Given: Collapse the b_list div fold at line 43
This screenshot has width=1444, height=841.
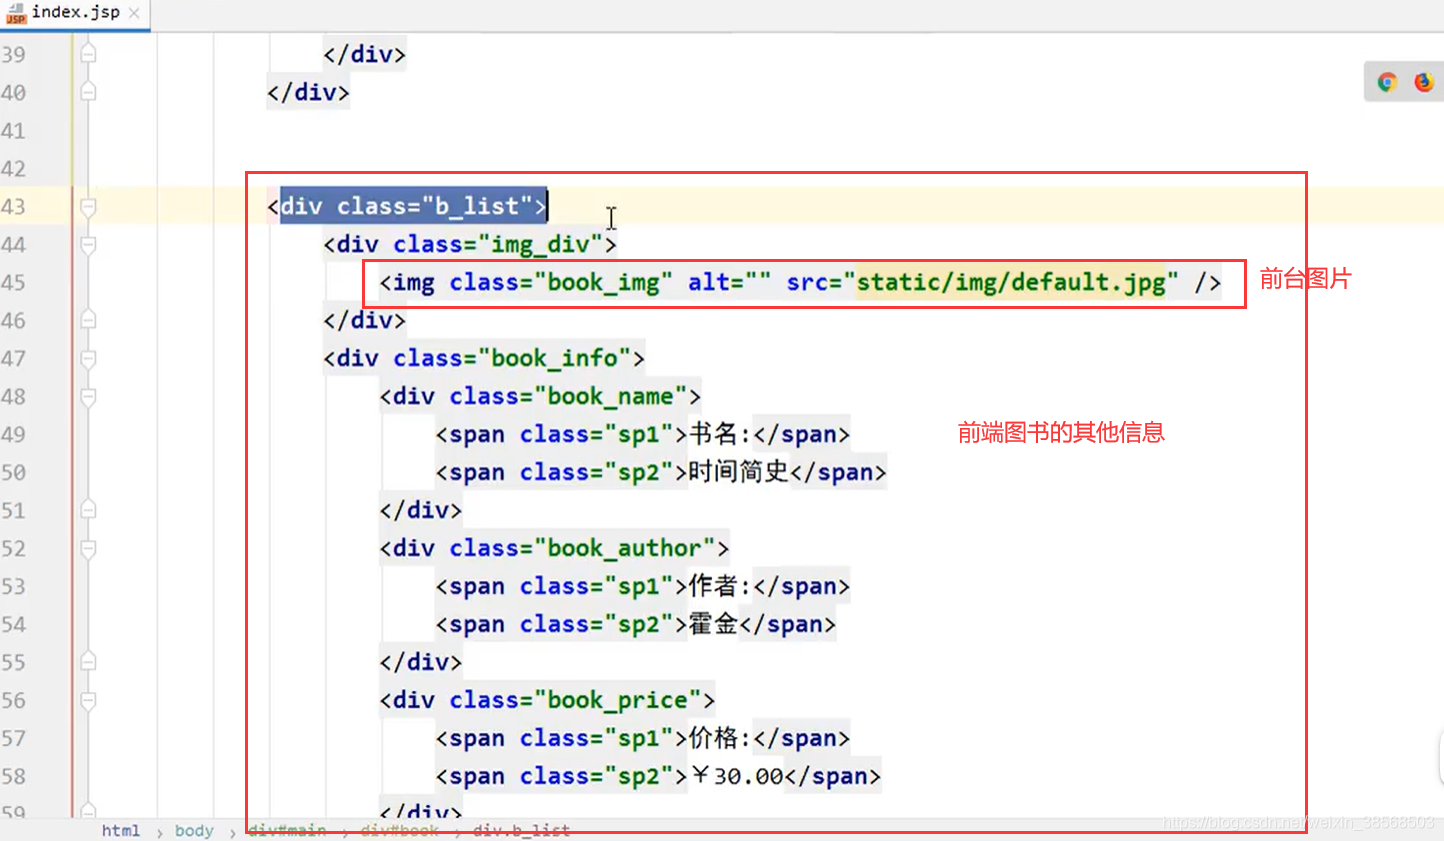Looking at the screenshot, I should (88, 206).
